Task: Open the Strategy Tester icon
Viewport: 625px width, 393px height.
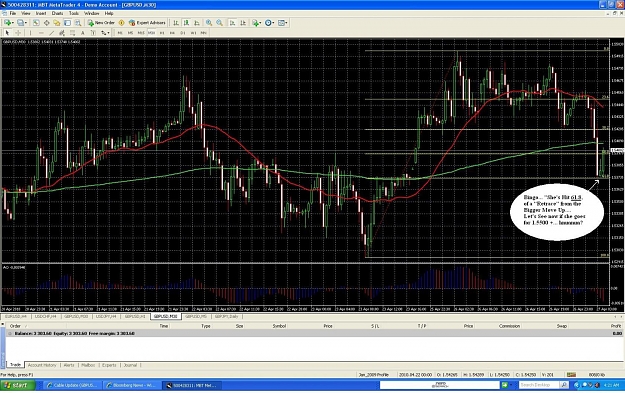Action: click(x=78, y=23)
